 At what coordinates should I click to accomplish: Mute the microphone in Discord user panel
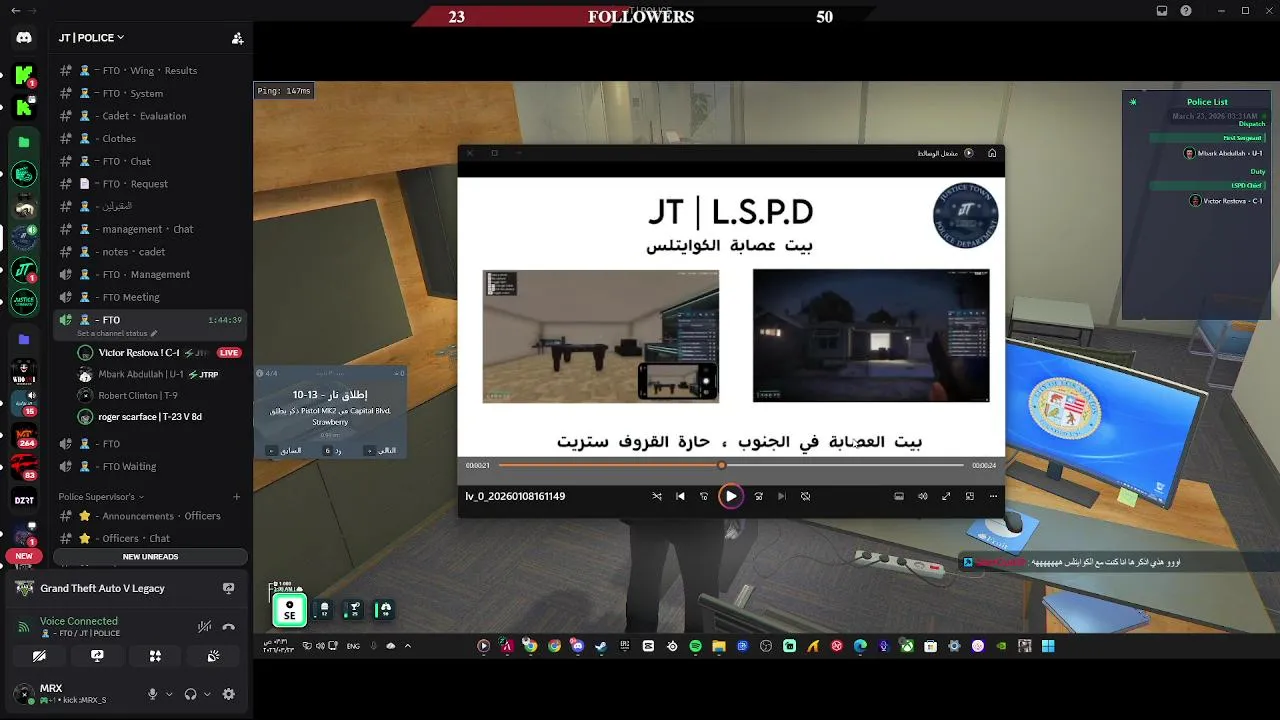tap(153, 694)
